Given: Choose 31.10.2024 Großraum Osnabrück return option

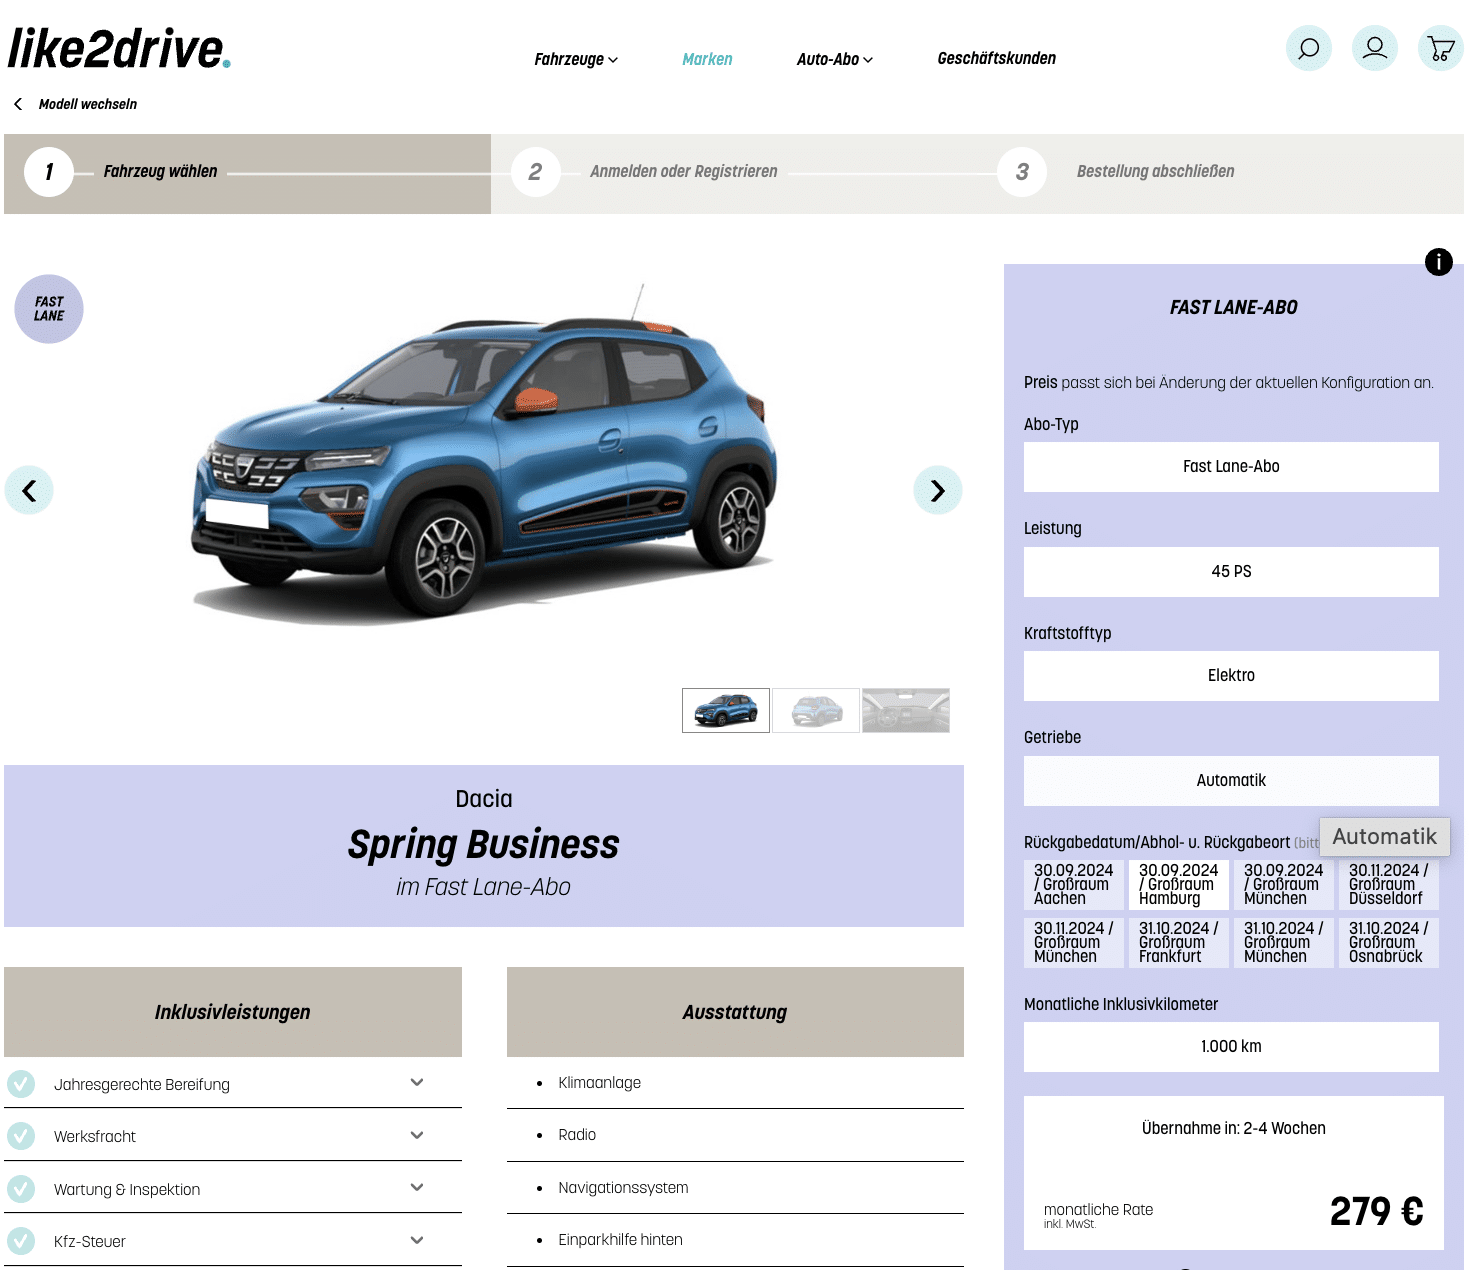Looking at the screenshot, I should (1389, 943).
